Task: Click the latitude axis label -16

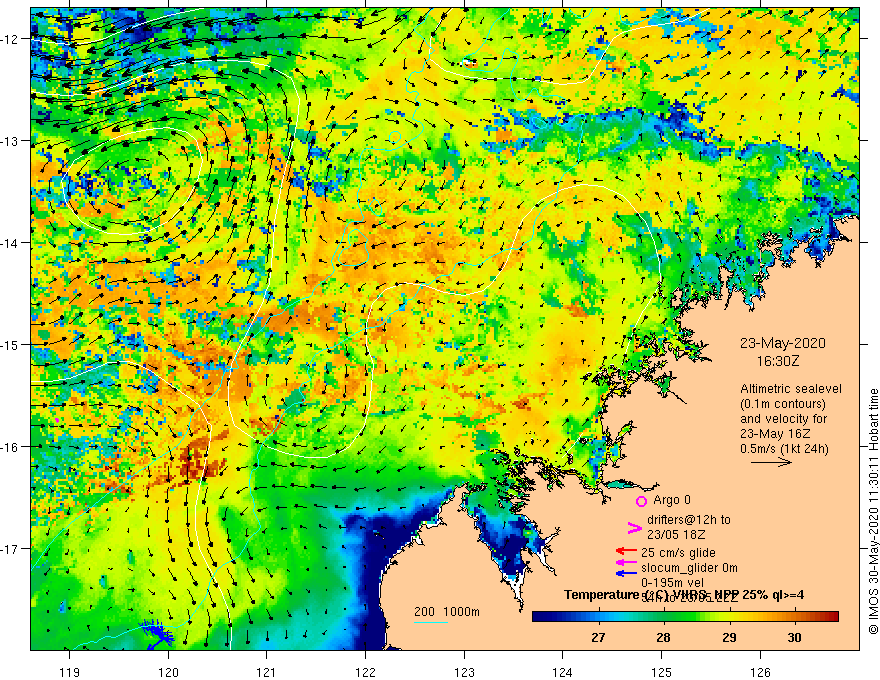Action: point(11,447)
